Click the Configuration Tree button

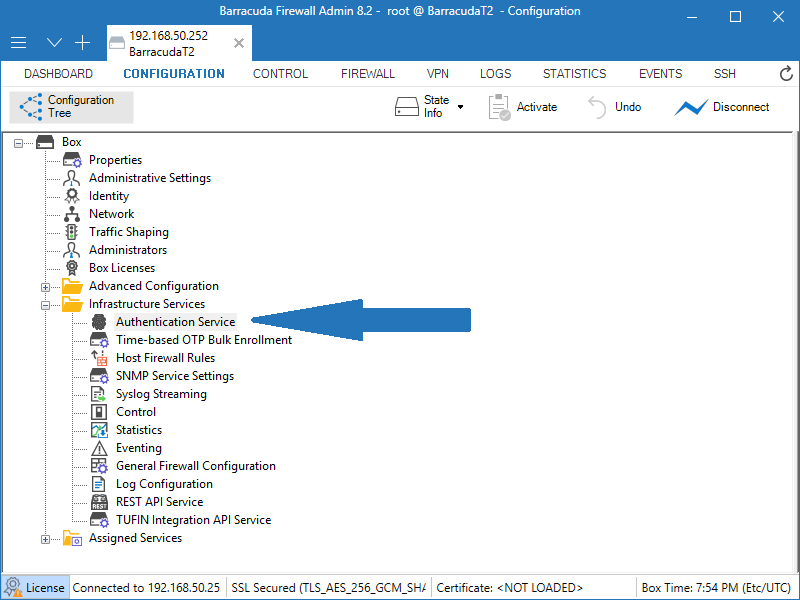click(71, 107)
